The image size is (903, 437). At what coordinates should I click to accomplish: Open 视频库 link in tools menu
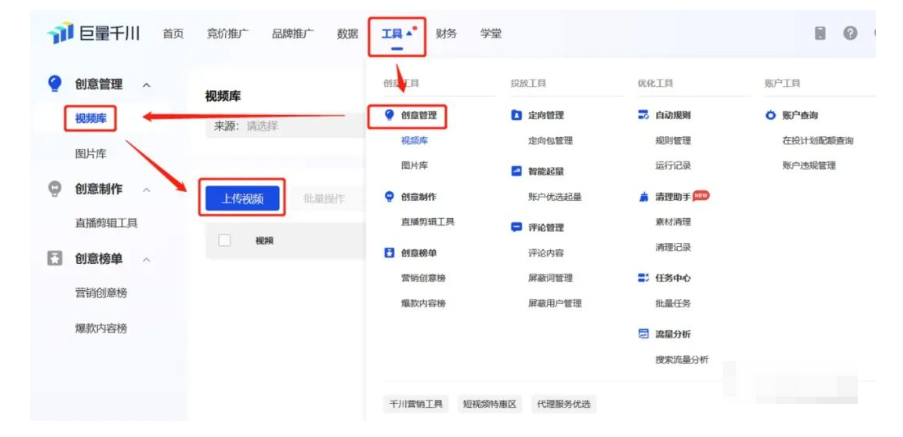(415, 140)
